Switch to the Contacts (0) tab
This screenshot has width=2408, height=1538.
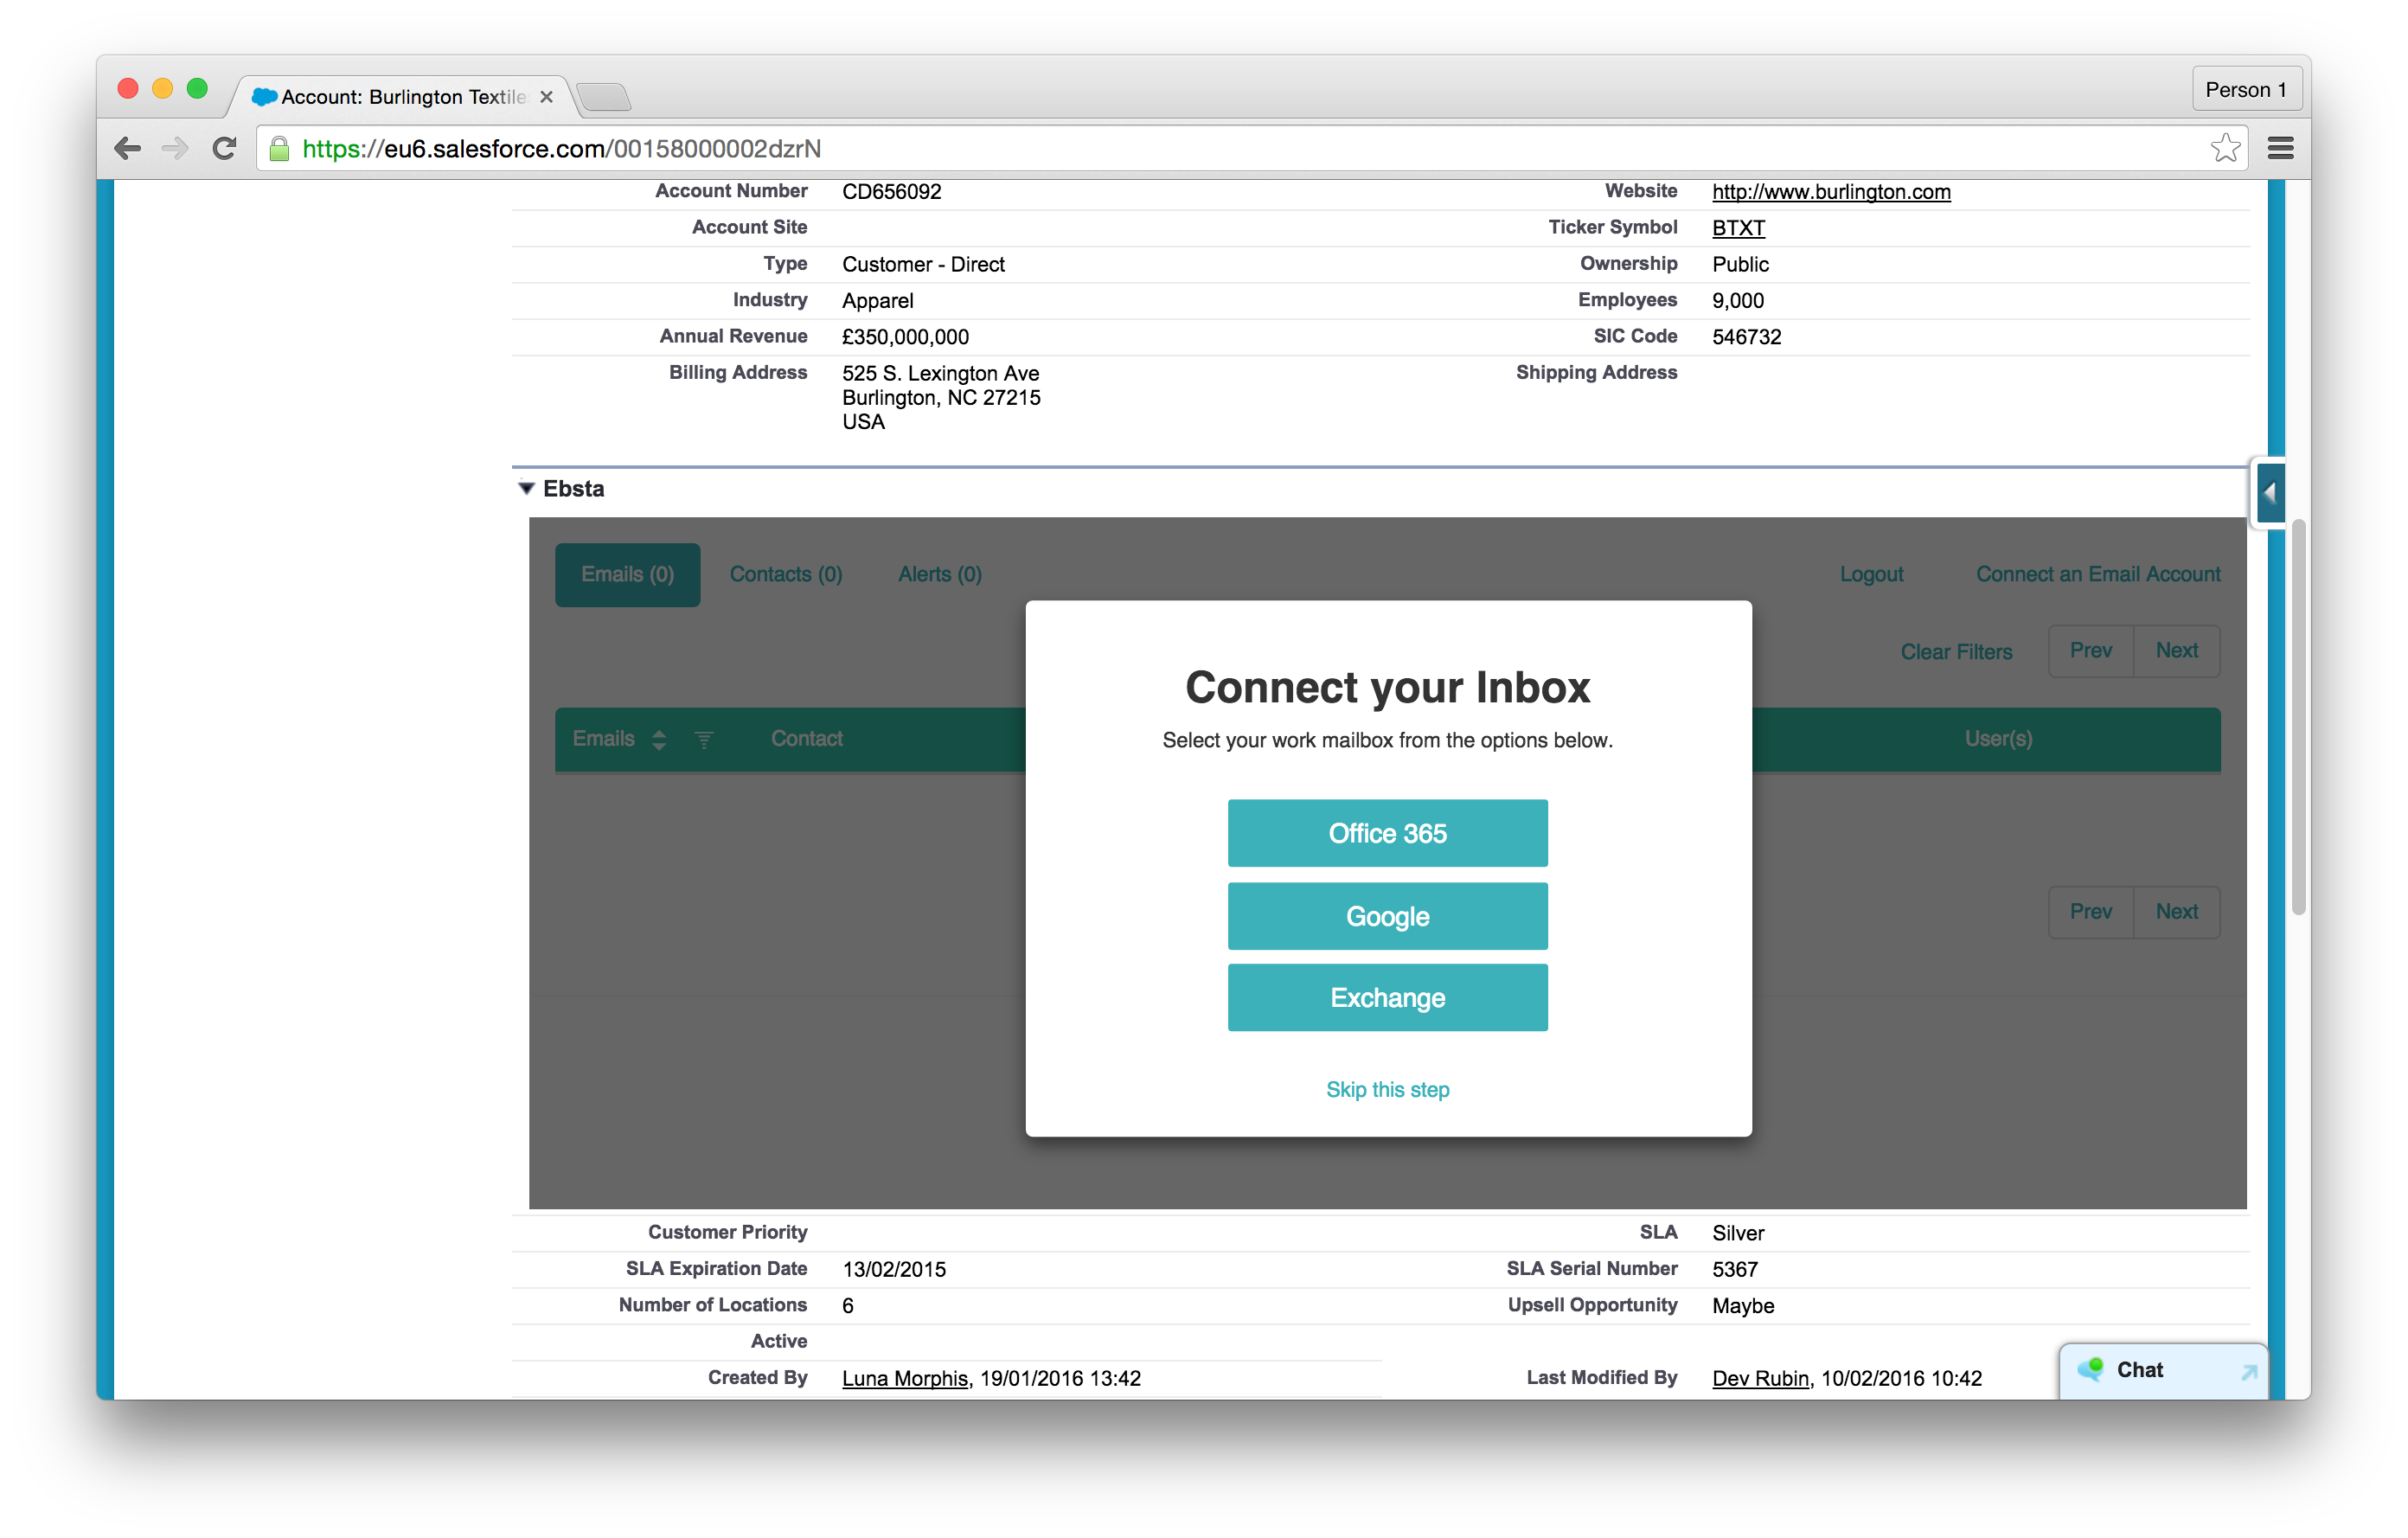pyautogui.click(x=785, y=574)
